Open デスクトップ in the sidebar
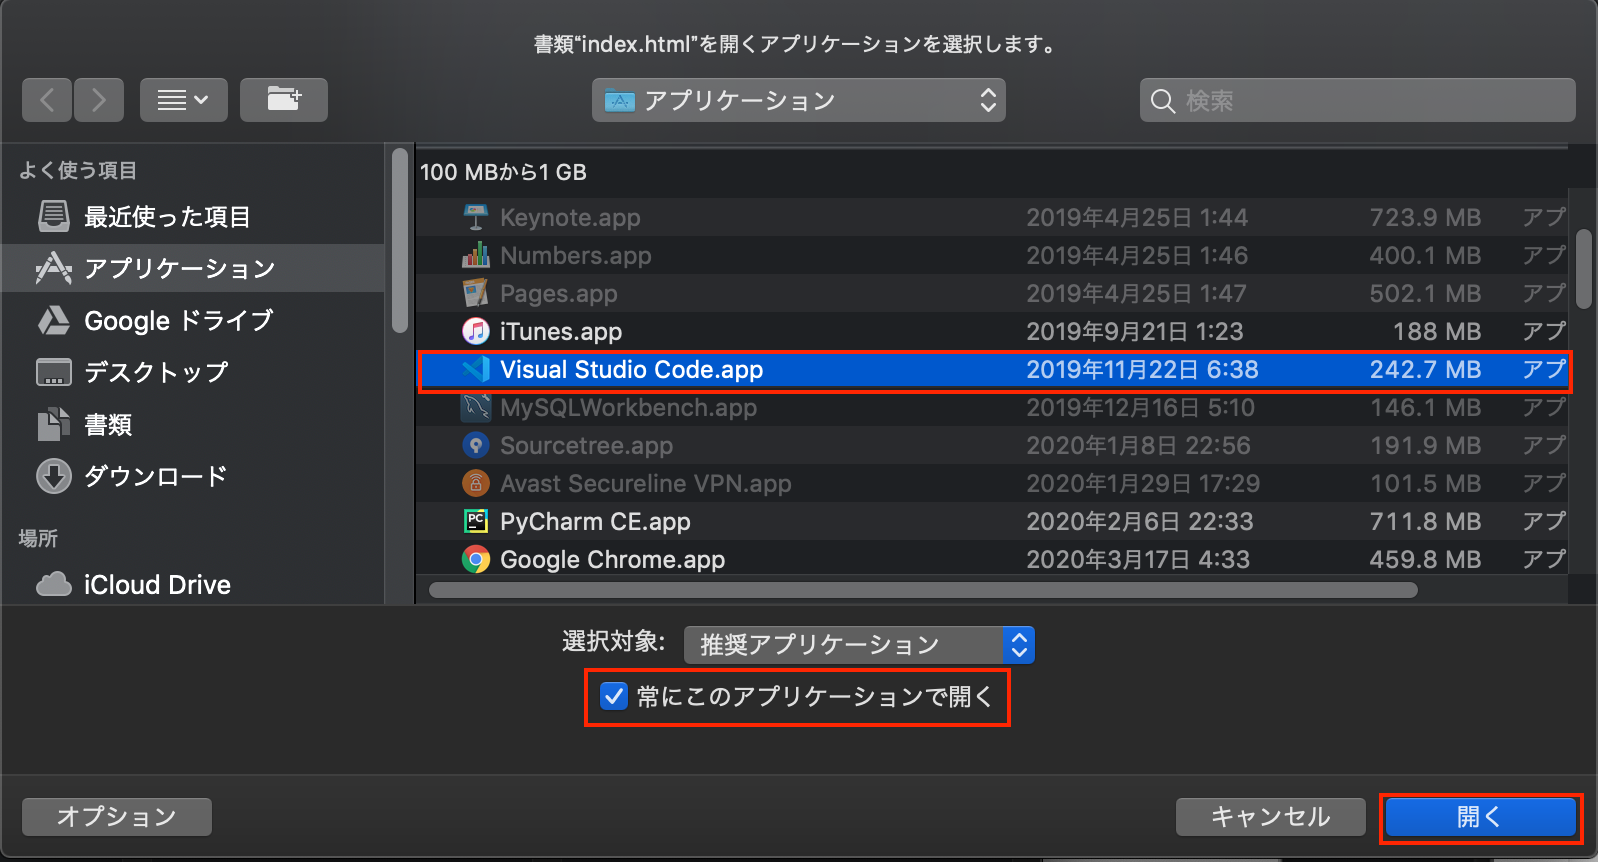Screen dimensions: 1598x862 [193, 372]
